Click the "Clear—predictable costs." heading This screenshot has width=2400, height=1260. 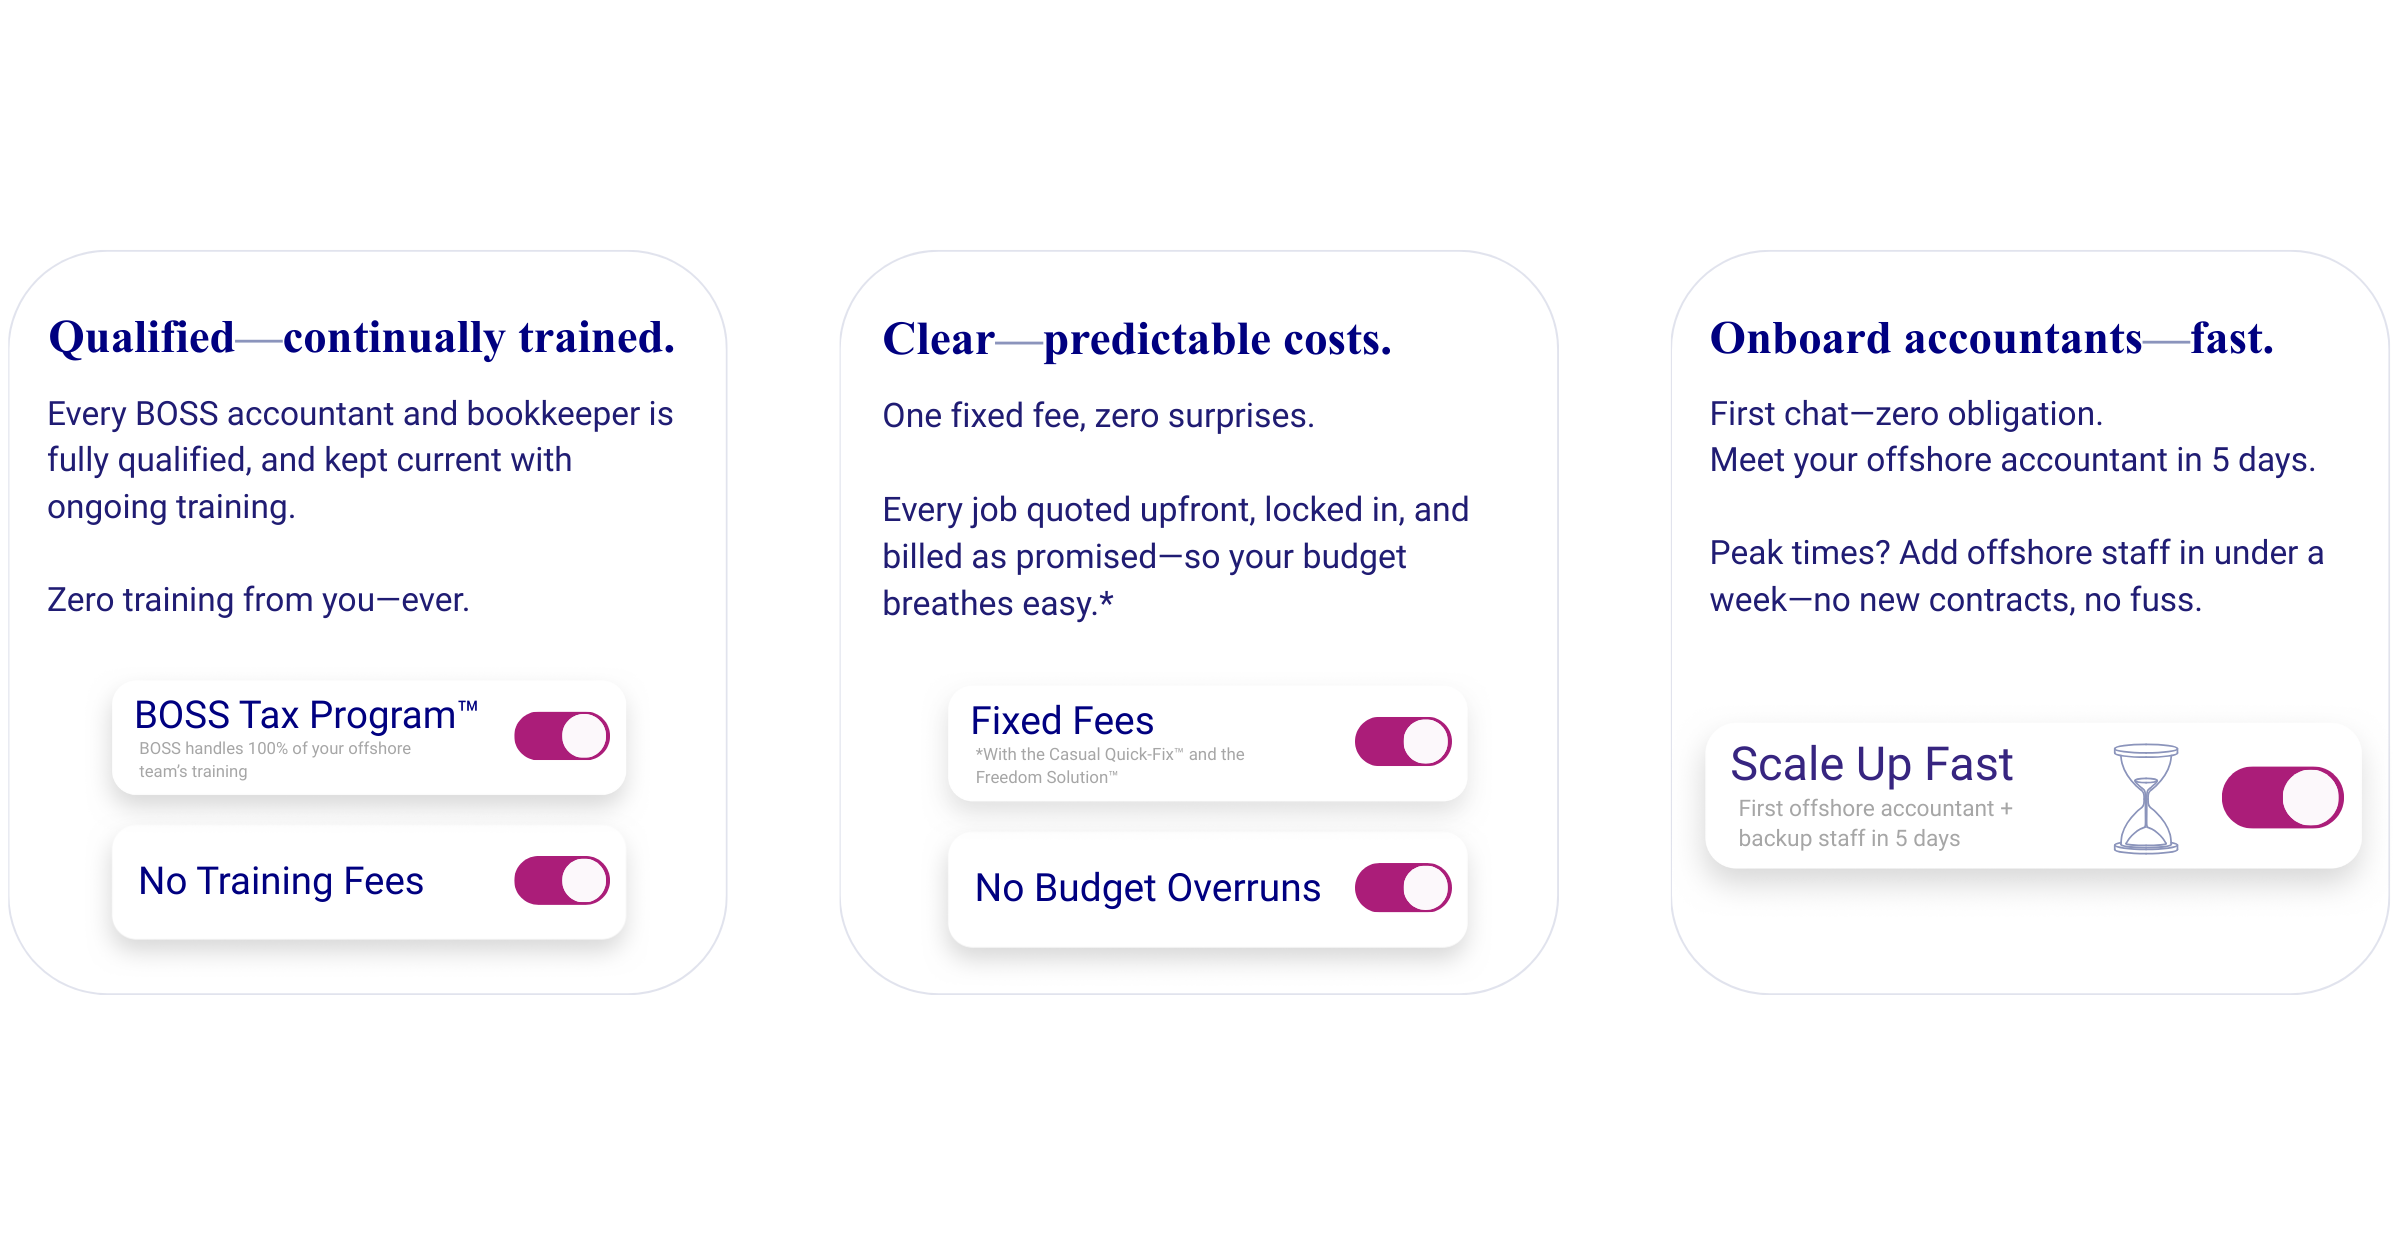coord(1137,340)
